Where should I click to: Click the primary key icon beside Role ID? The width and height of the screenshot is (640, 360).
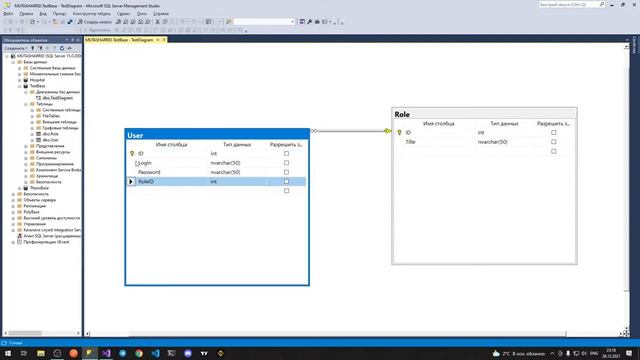399,133
